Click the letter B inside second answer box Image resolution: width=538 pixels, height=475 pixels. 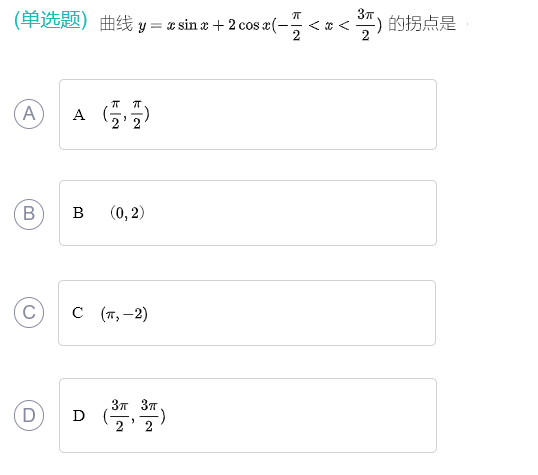point(78,213)
